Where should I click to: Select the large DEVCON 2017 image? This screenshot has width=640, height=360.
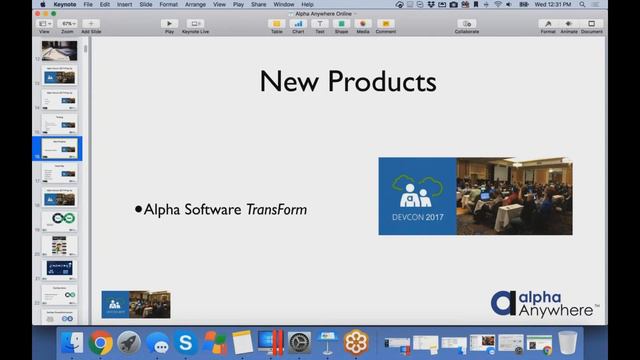pos(476,196)
